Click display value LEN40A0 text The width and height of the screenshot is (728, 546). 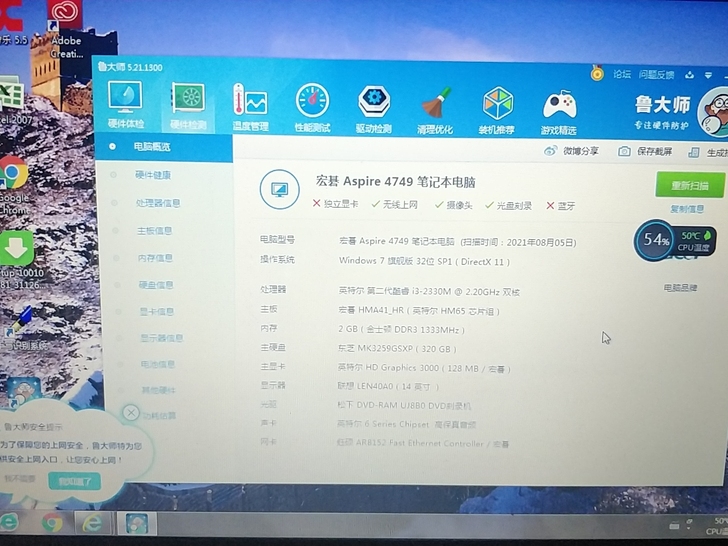(388, 386)
